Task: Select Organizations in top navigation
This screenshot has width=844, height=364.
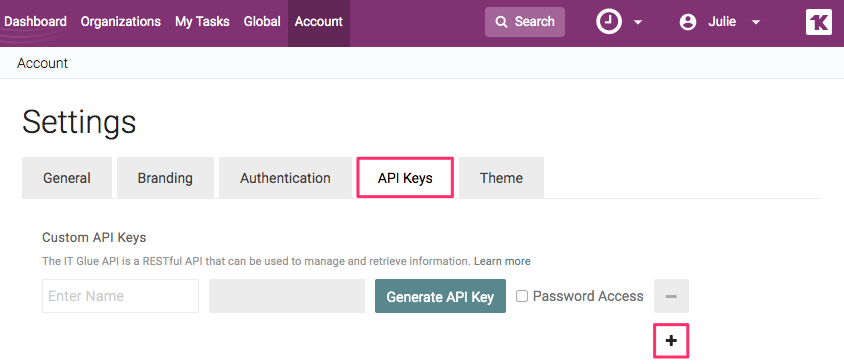Action: 121,22
